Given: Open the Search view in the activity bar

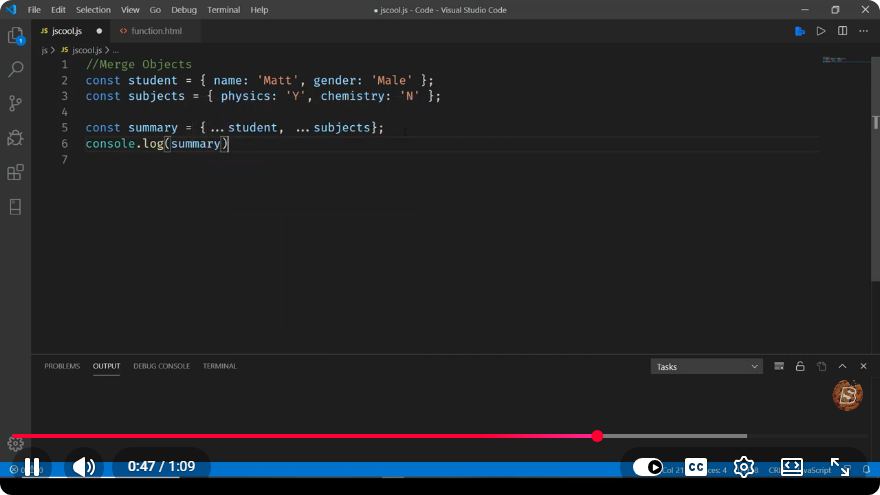Looking at the screenshot, I should point(16,69).
